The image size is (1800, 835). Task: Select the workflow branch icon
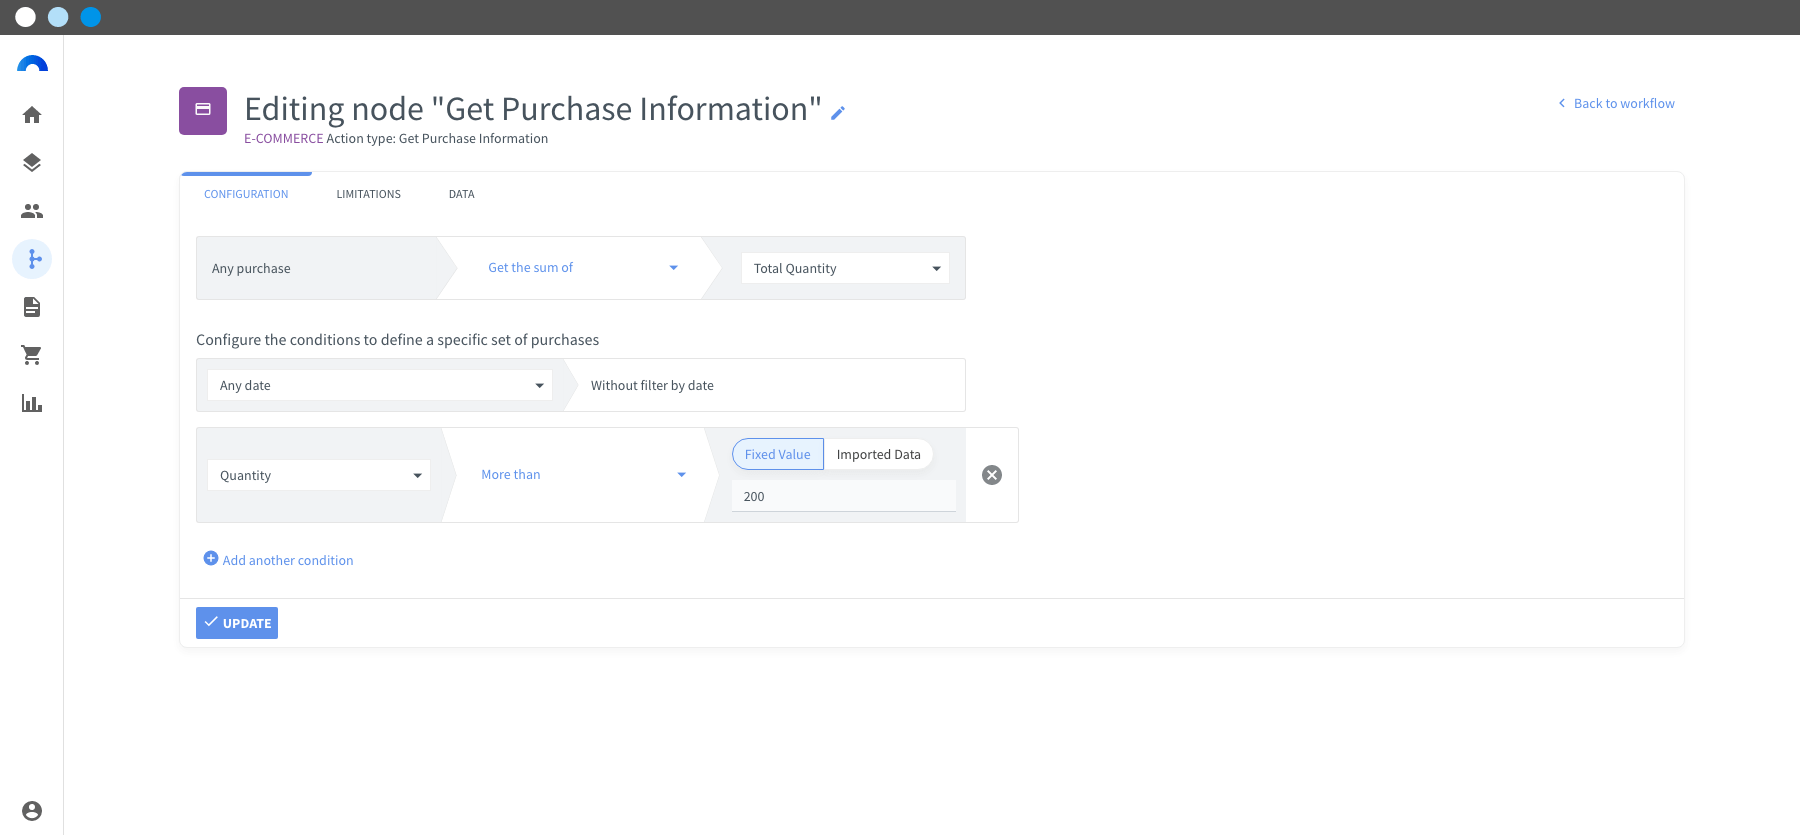tap(32, 259)
